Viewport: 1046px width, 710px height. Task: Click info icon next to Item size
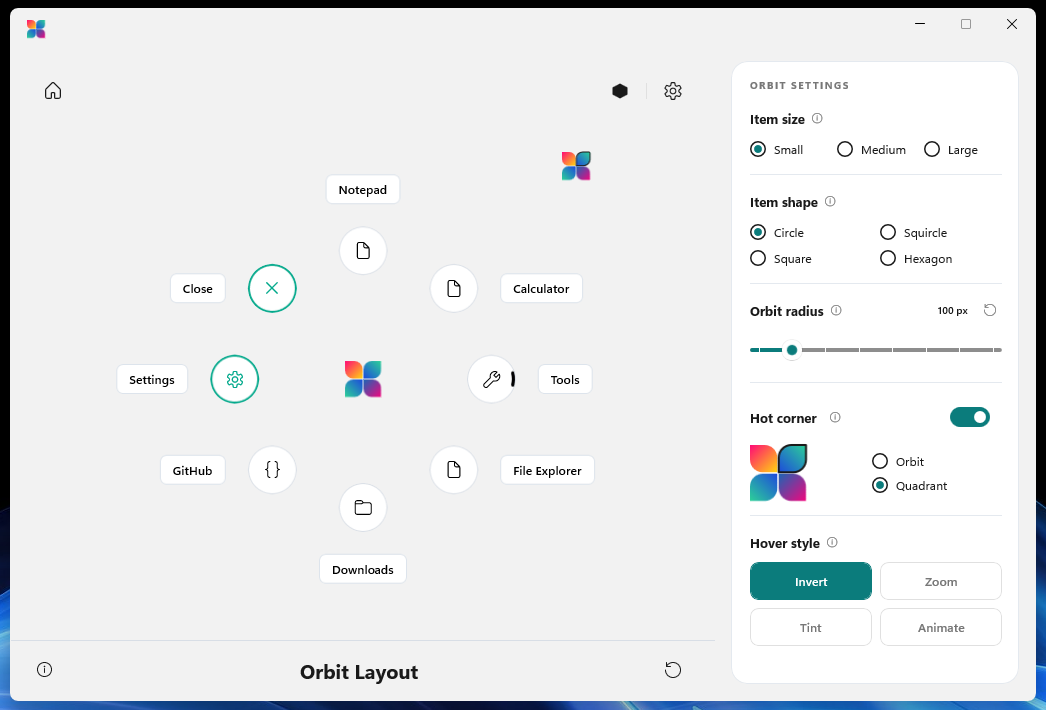pyautogui.click(x=817, y=118)
